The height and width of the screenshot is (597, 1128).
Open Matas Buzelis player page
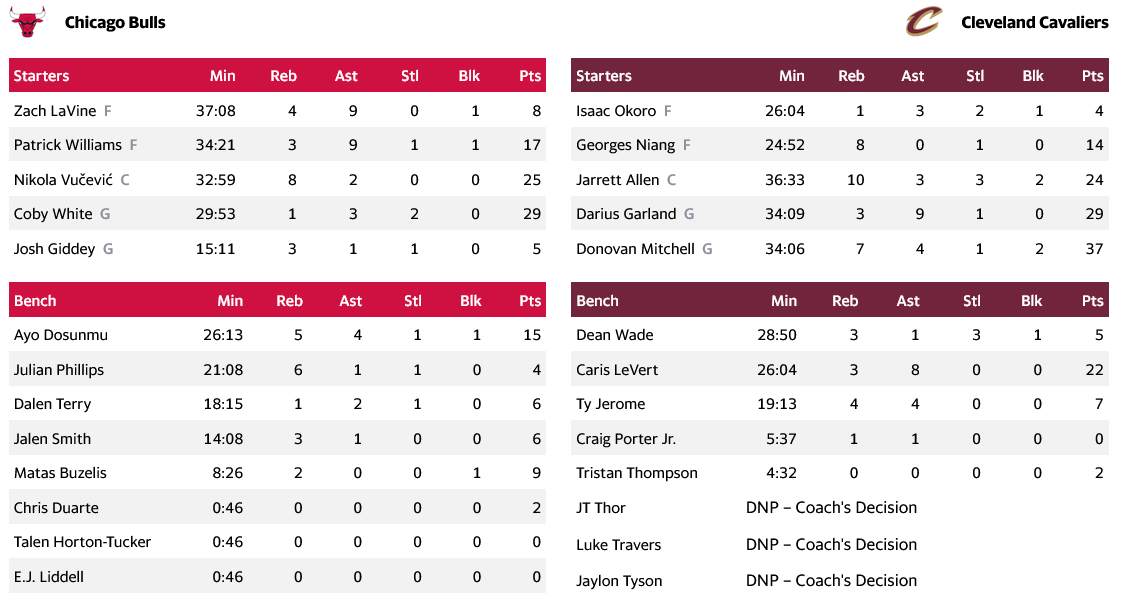coord(60,473)
